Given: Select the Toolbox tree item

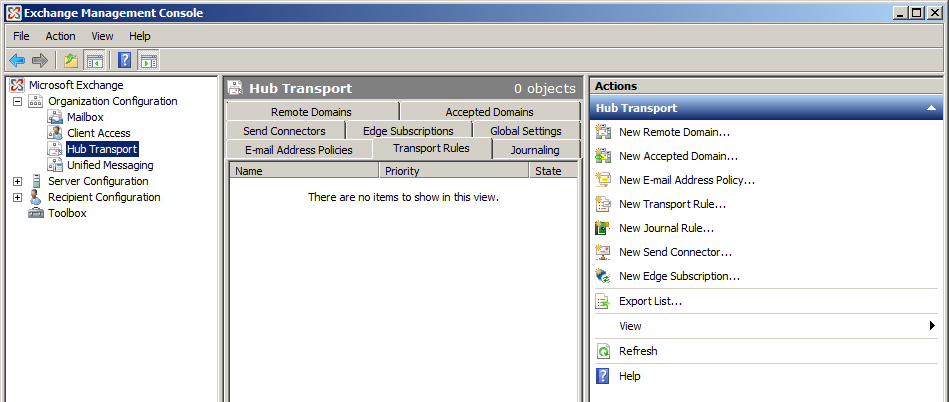Looking at the screenshot, I should [67, 213].
